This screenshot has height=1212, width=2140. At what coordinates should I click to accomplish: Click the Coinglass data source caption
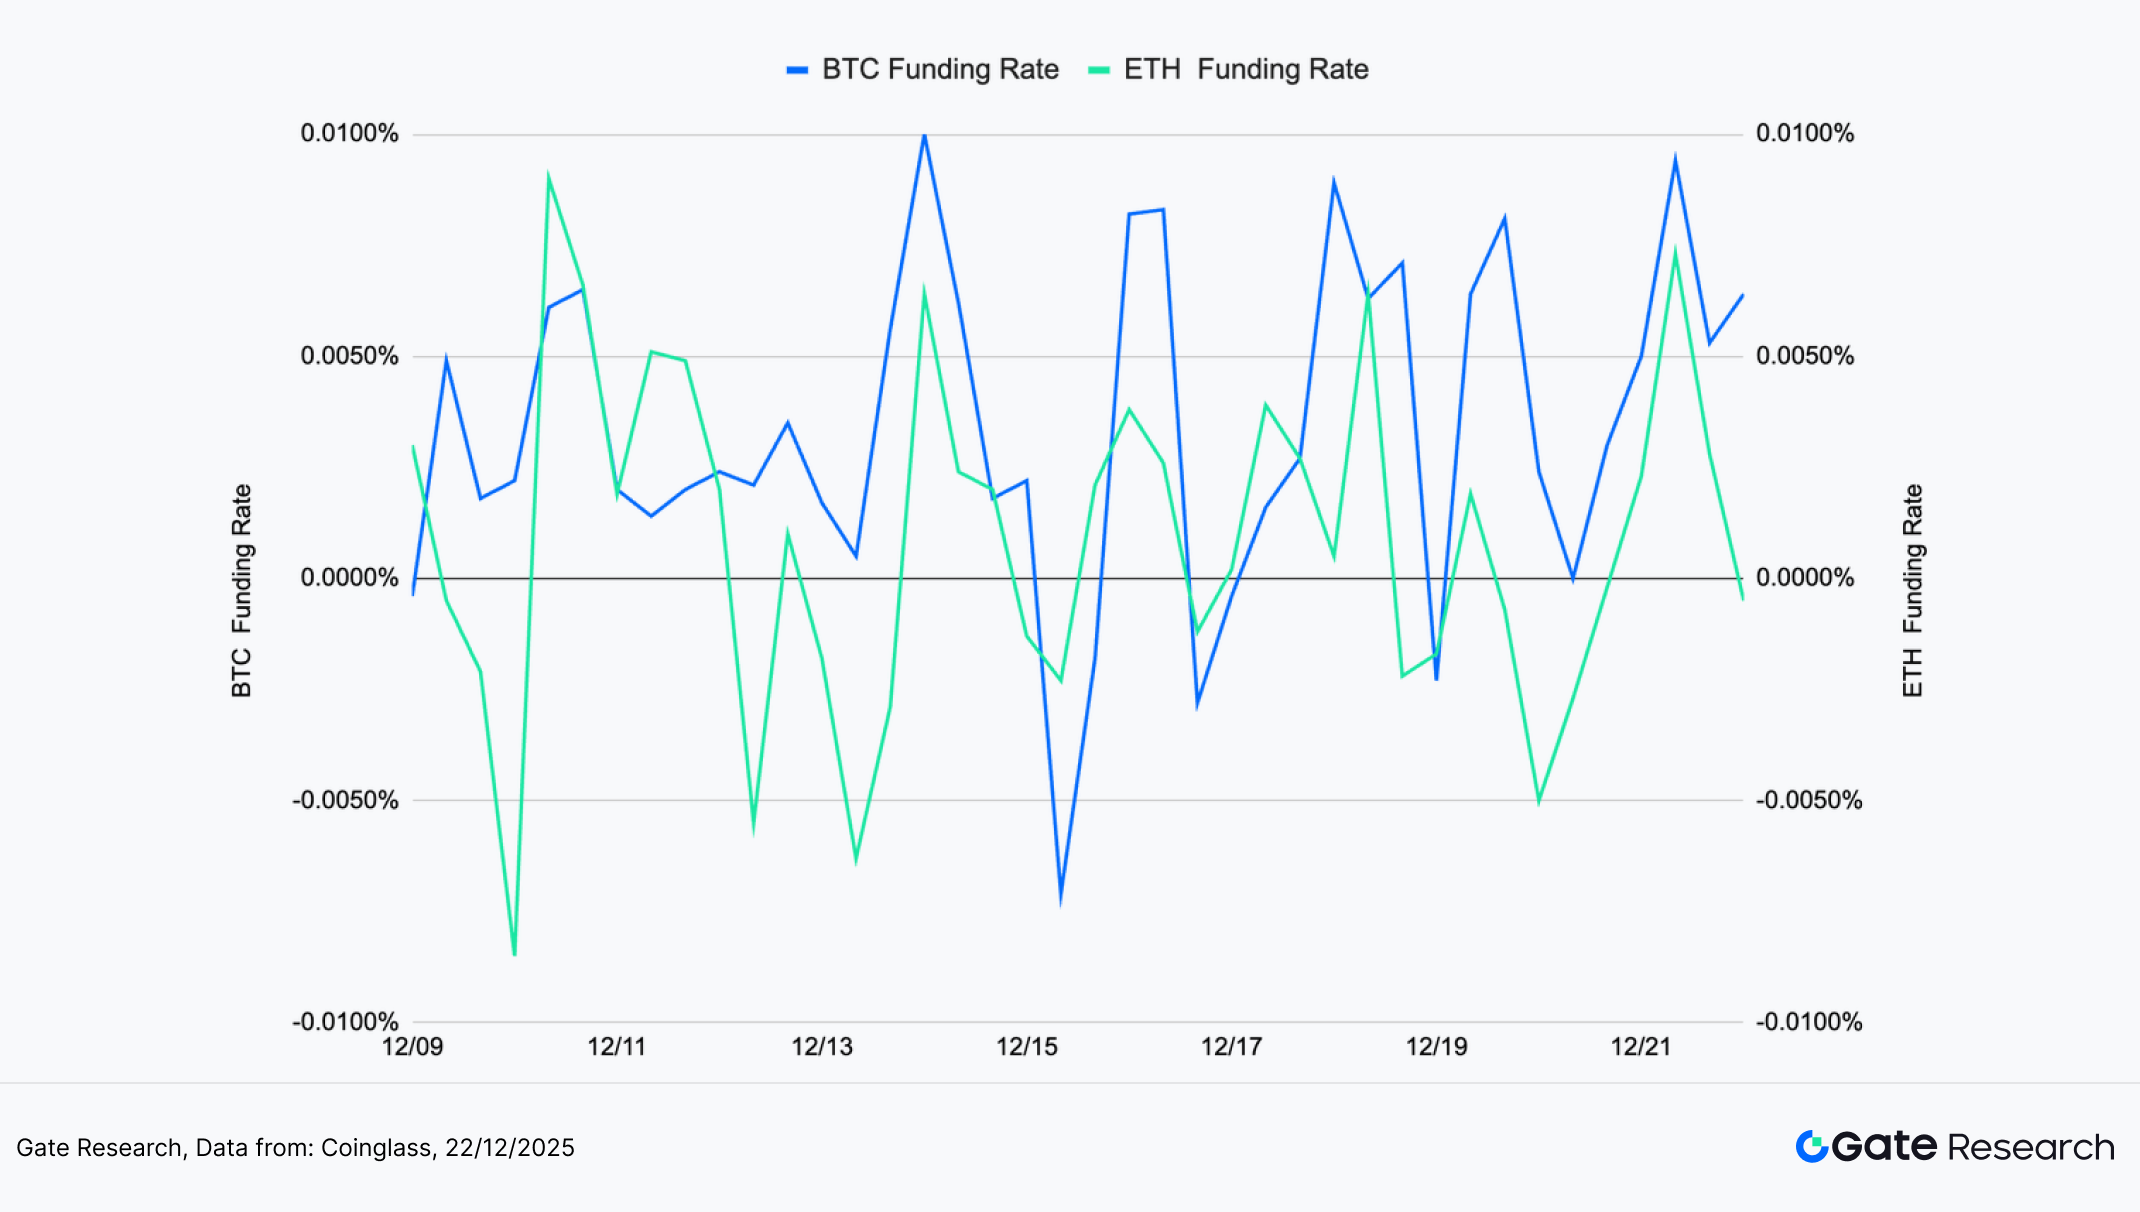(x=295, y=1147)
